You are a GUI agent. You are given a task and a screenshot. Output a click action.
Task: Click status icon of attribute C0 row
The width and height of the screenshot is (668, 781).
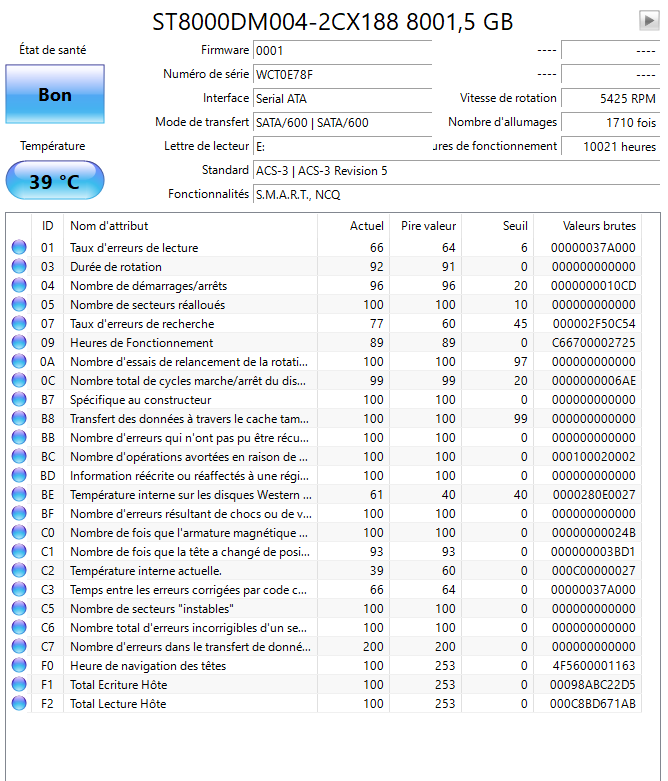pyautogui.click(x=19, y=532)
